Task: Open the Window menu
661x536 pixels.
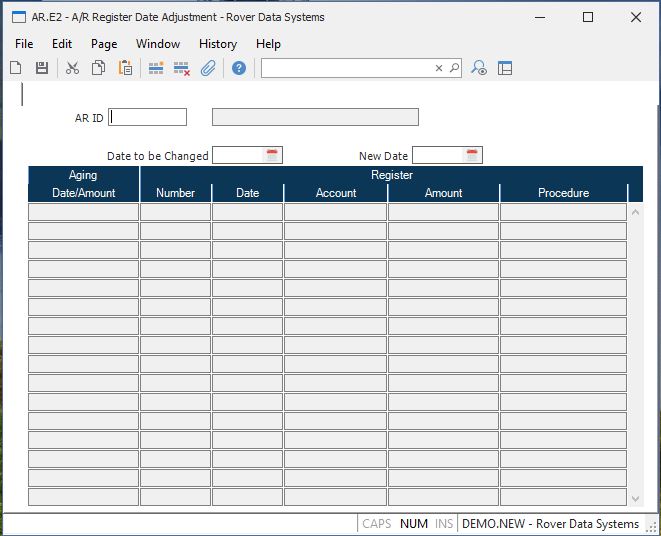Action: pos(158,44)
